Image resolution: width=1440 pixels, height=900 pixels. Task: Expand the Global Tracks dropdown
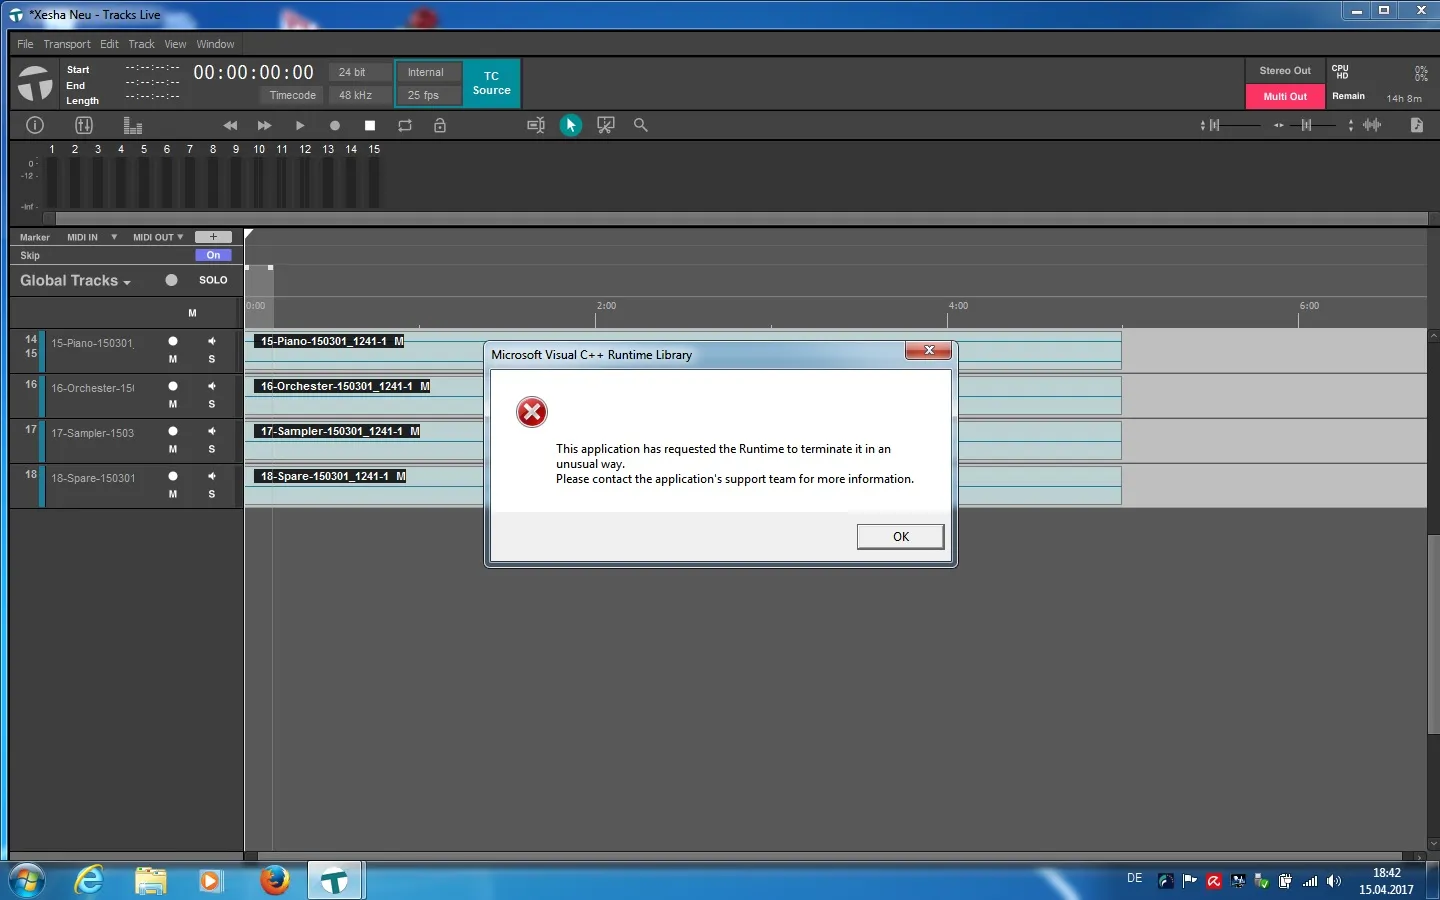tap(75, 281)
